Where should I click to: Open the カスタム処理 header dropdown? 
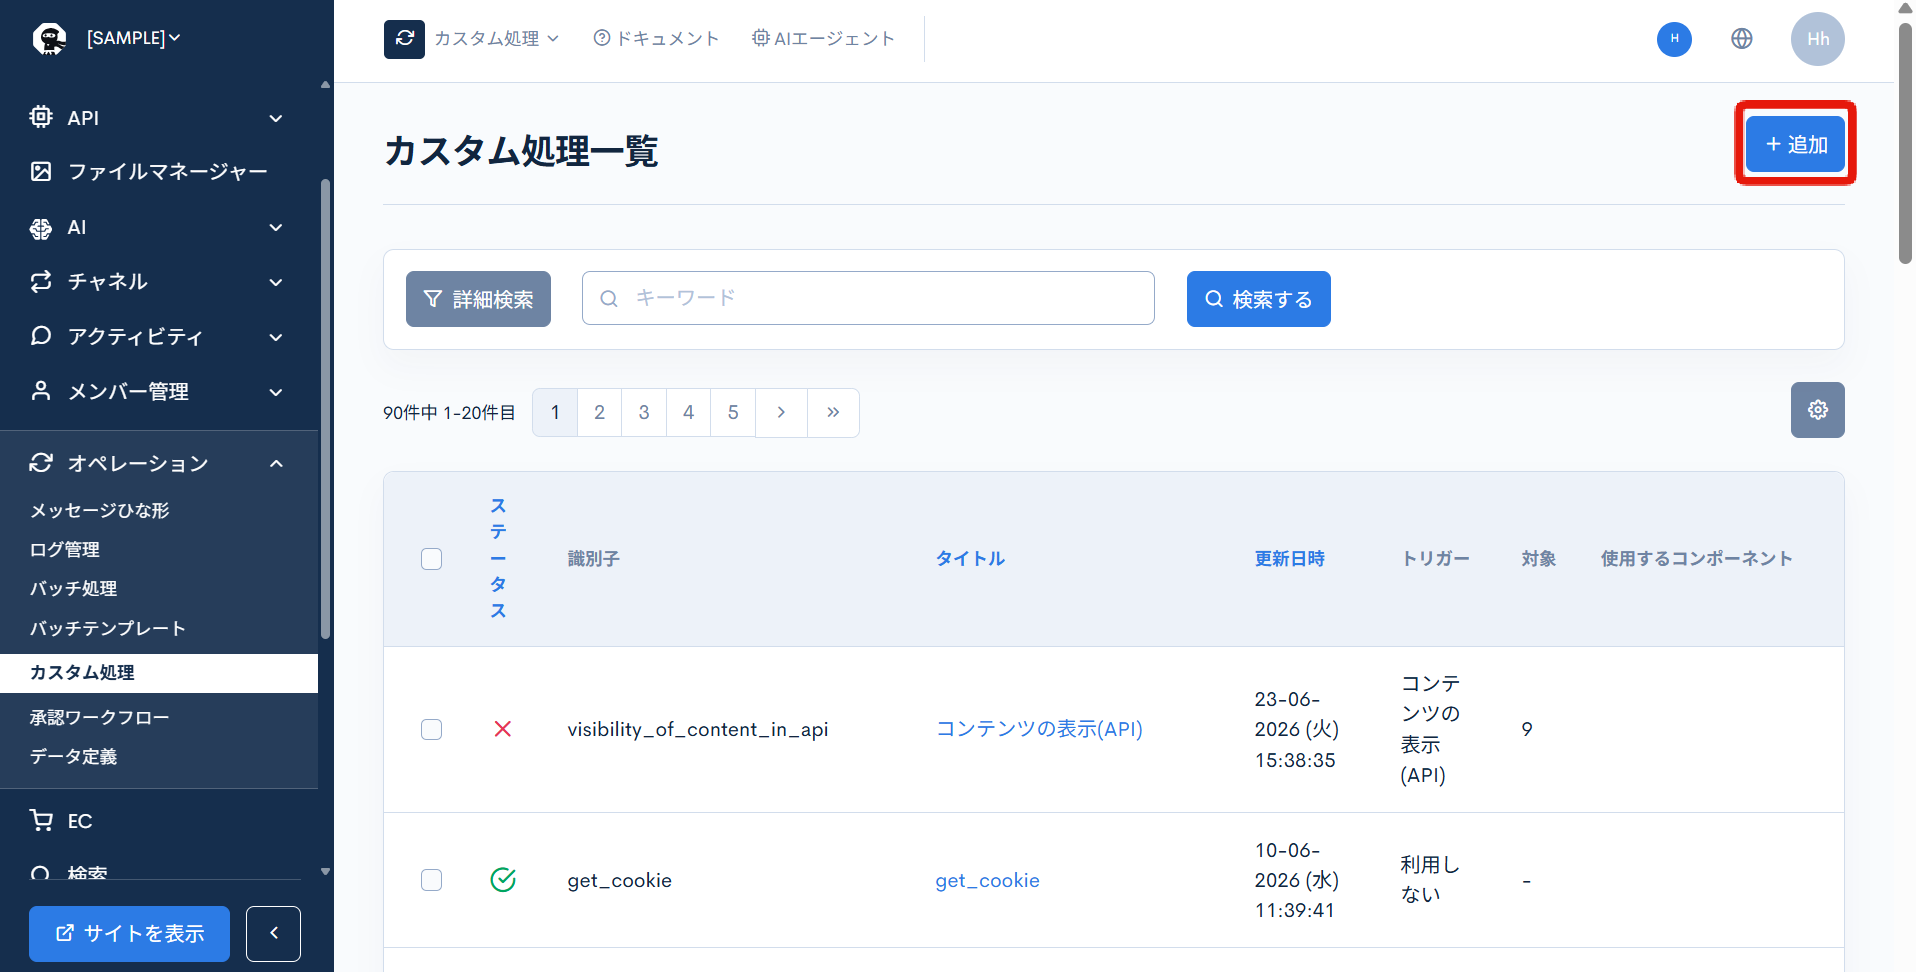pyautogui.click(x=496, y=39)
